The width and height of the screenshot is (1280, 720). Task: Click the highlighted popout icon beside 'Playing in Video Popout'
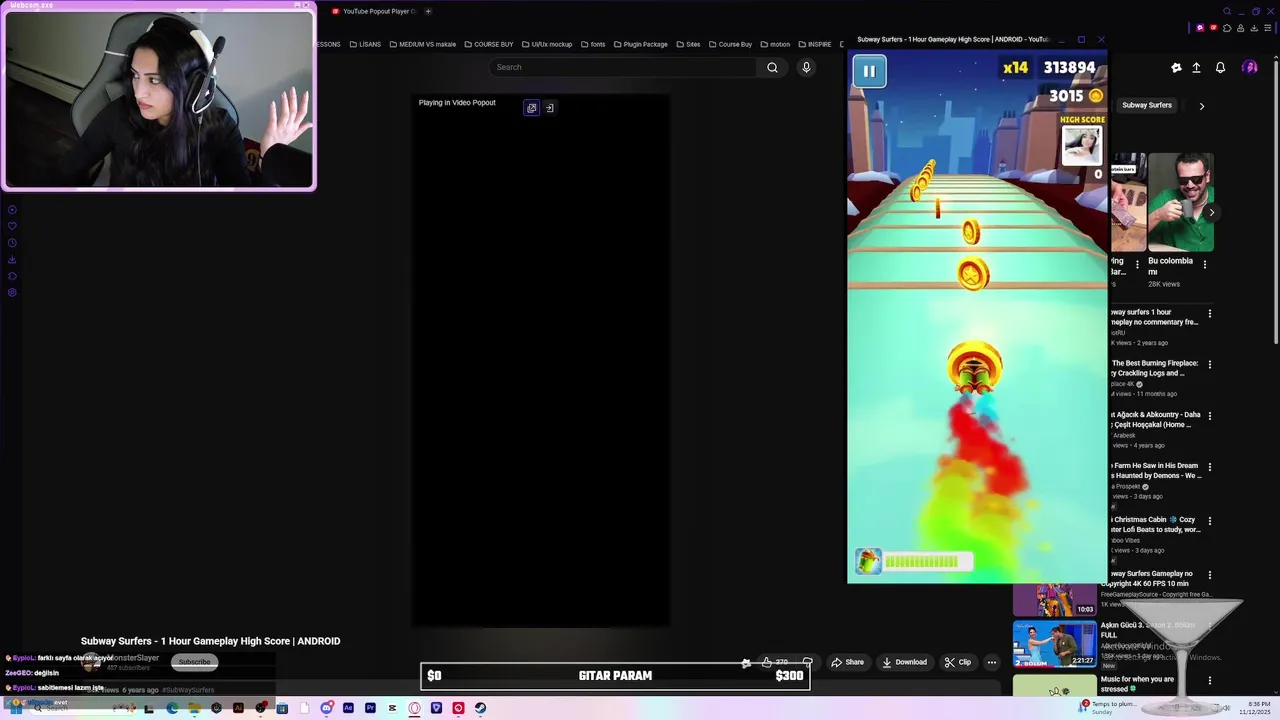(532, 108)
